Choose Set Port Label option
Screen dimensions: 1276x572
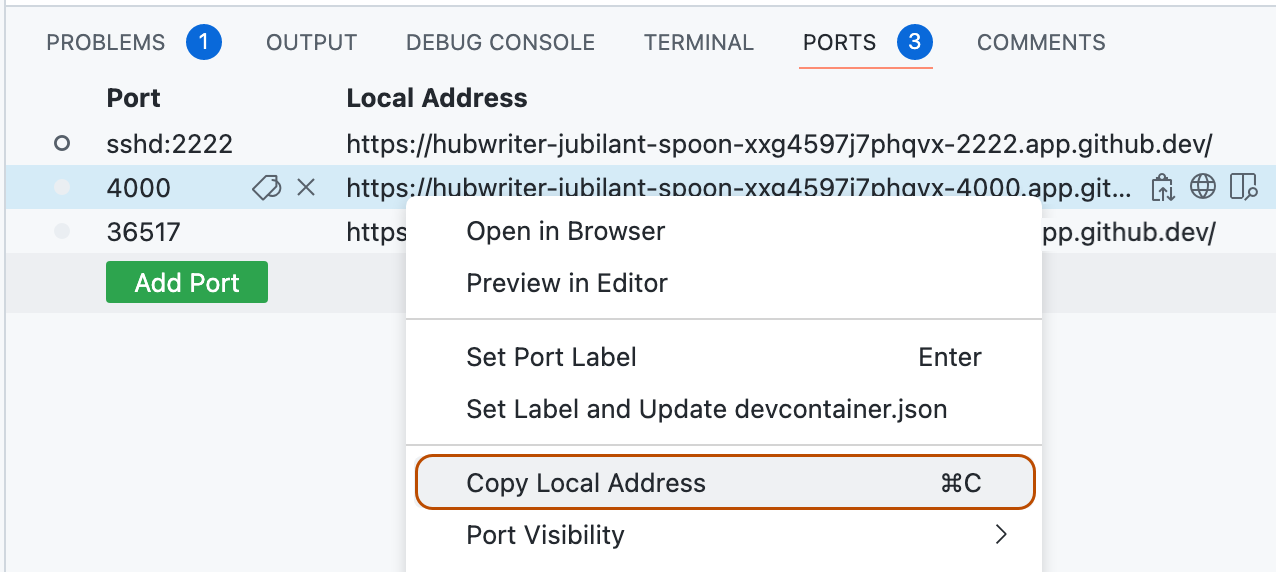point(551,357)
